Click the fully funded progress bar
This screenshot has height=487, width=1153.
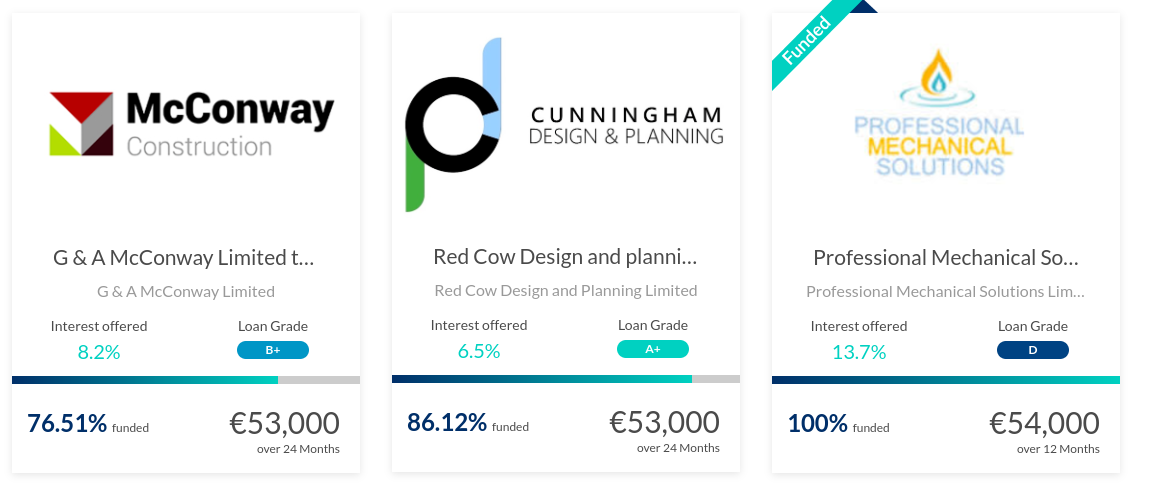pyautogui.click(x=946, y=380)
